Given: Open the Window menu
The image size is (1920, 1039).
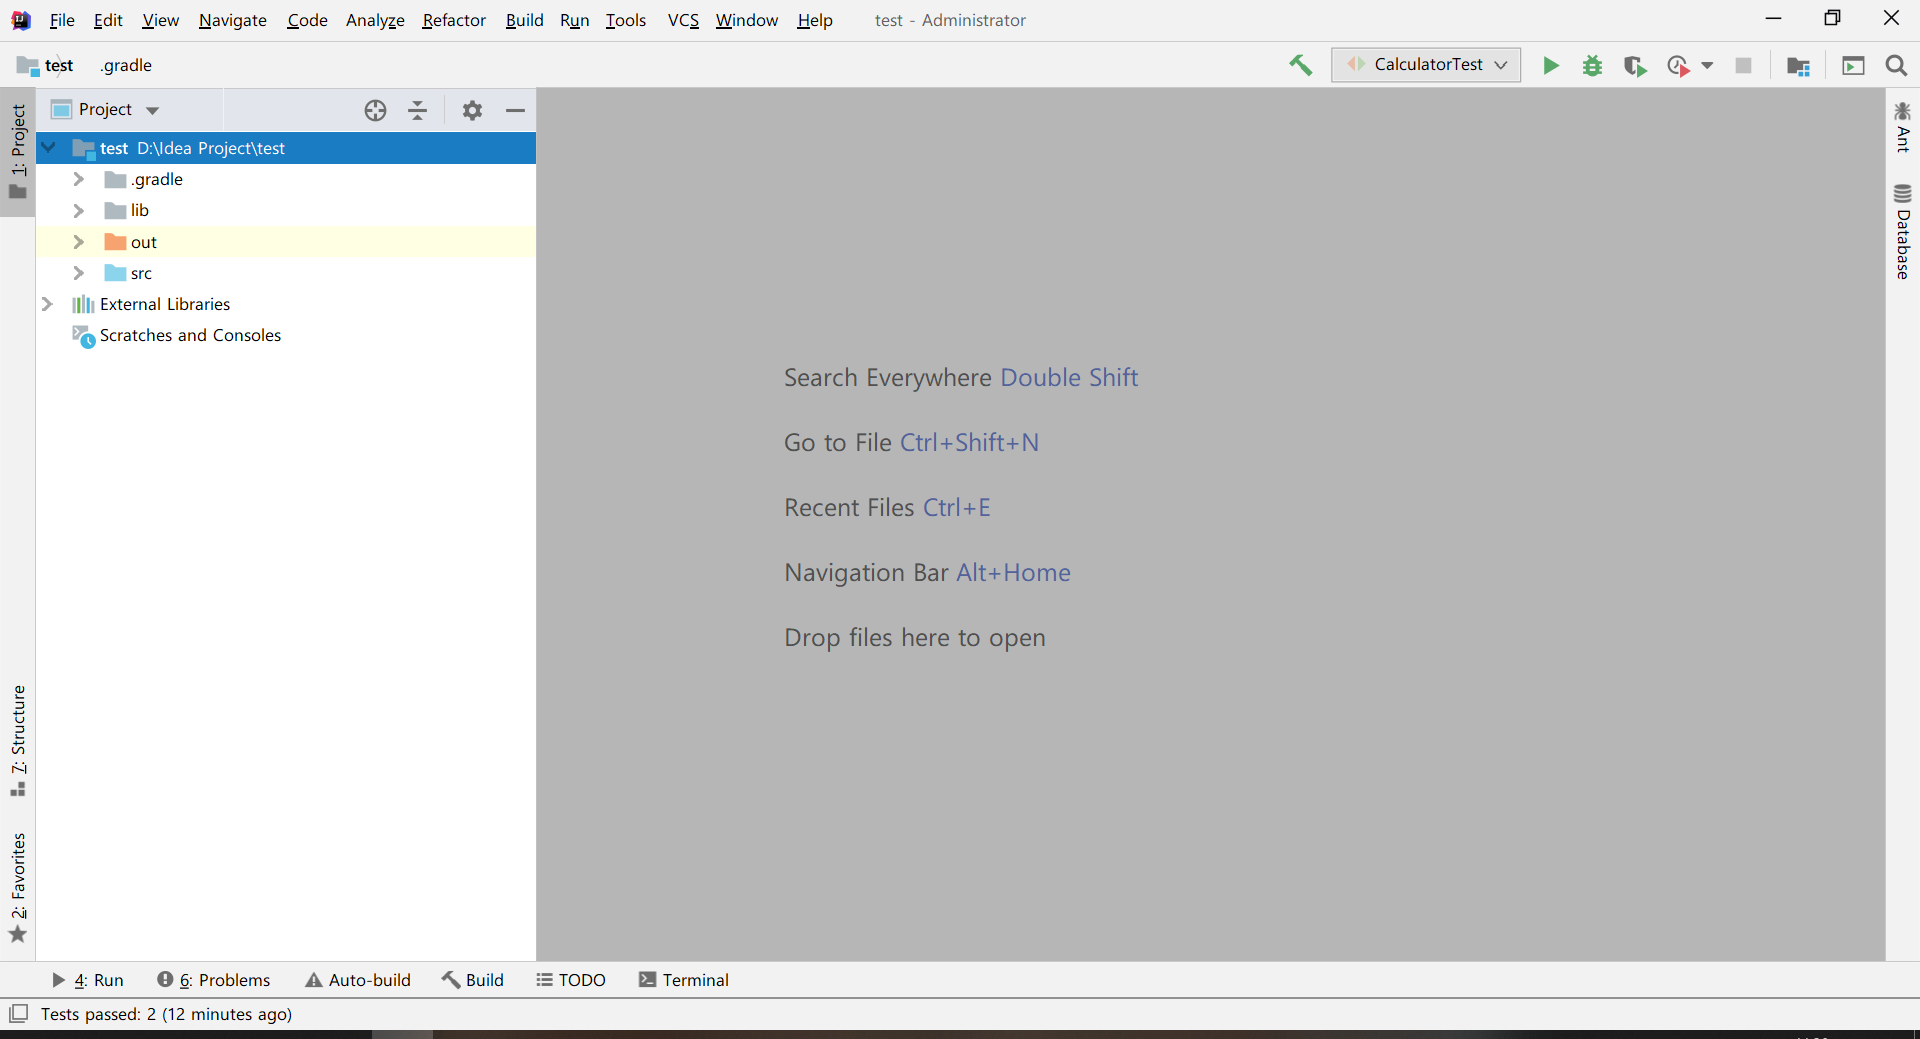Looking at the screenshot, I should (746, 20).
